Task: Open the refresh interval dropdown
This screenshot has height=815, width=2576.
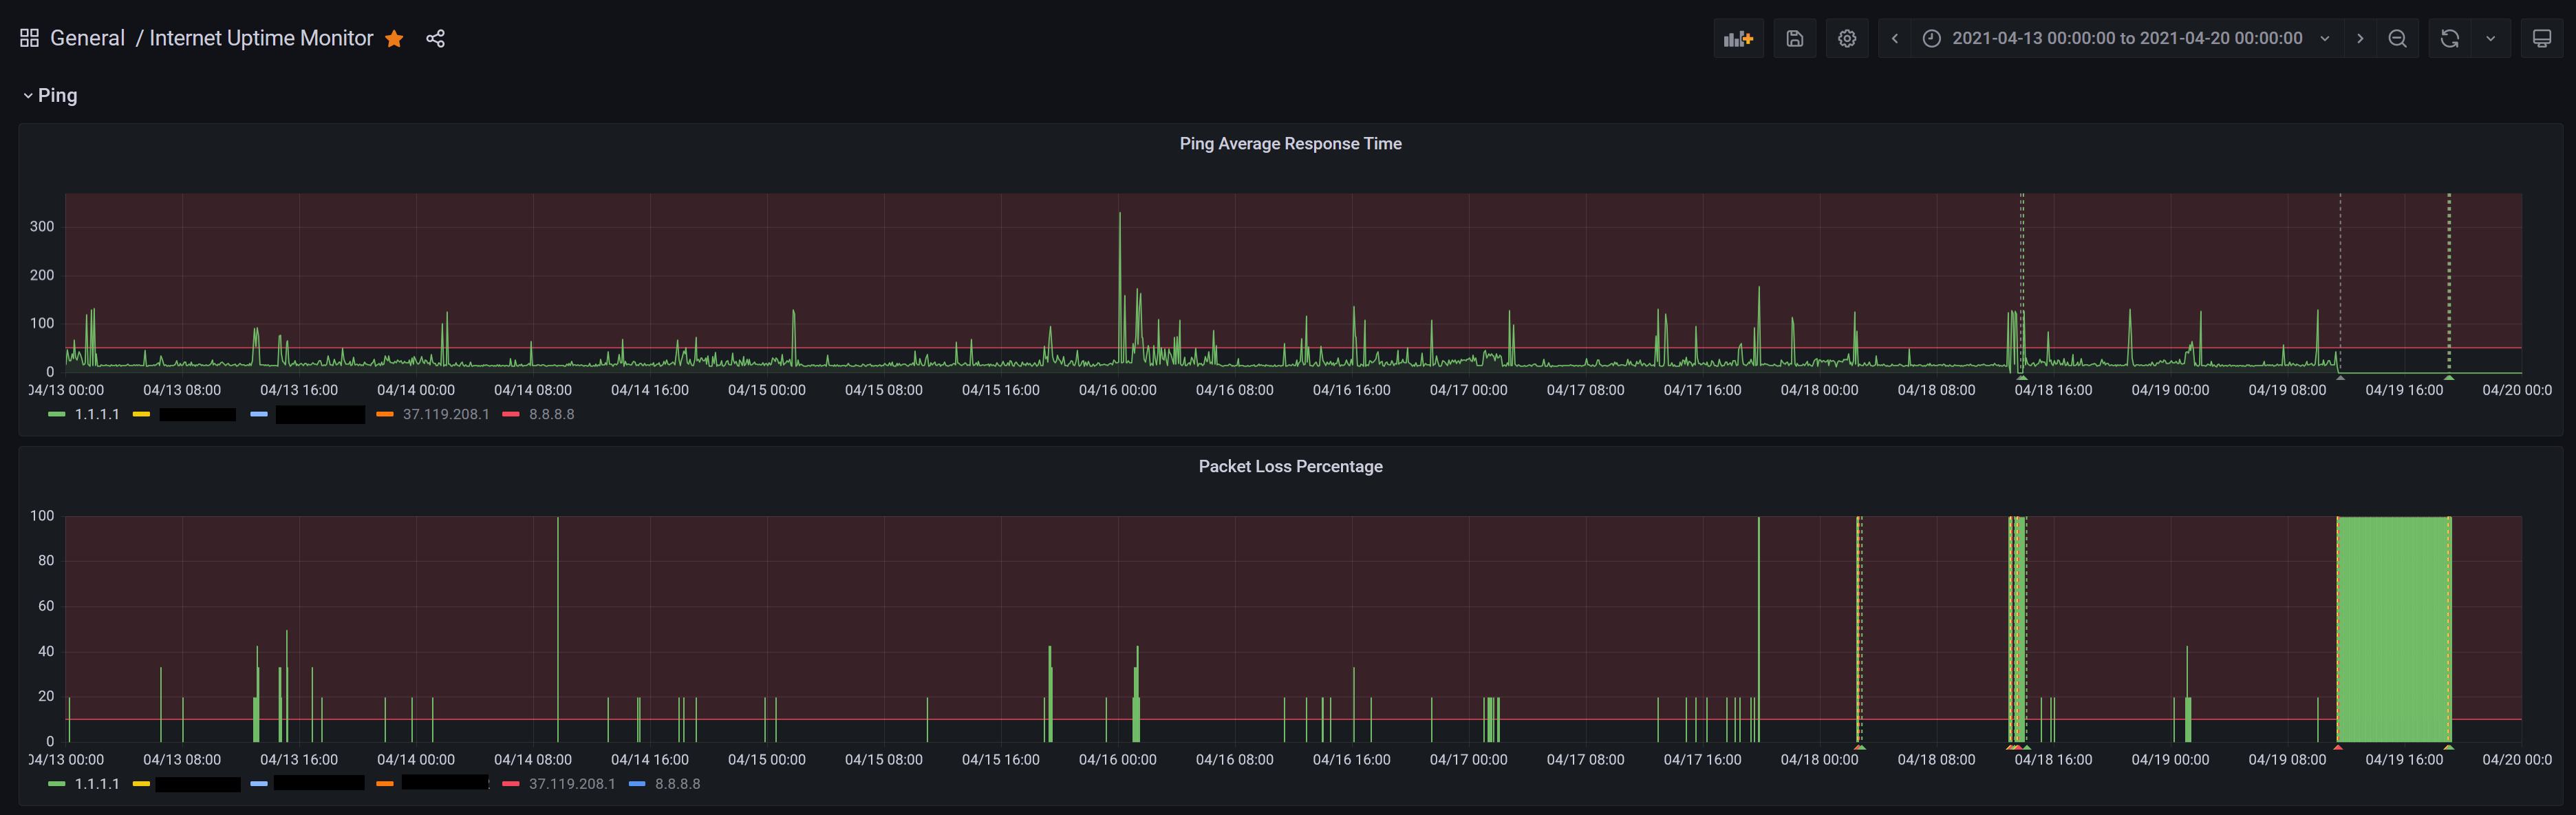Action: 2490,38
